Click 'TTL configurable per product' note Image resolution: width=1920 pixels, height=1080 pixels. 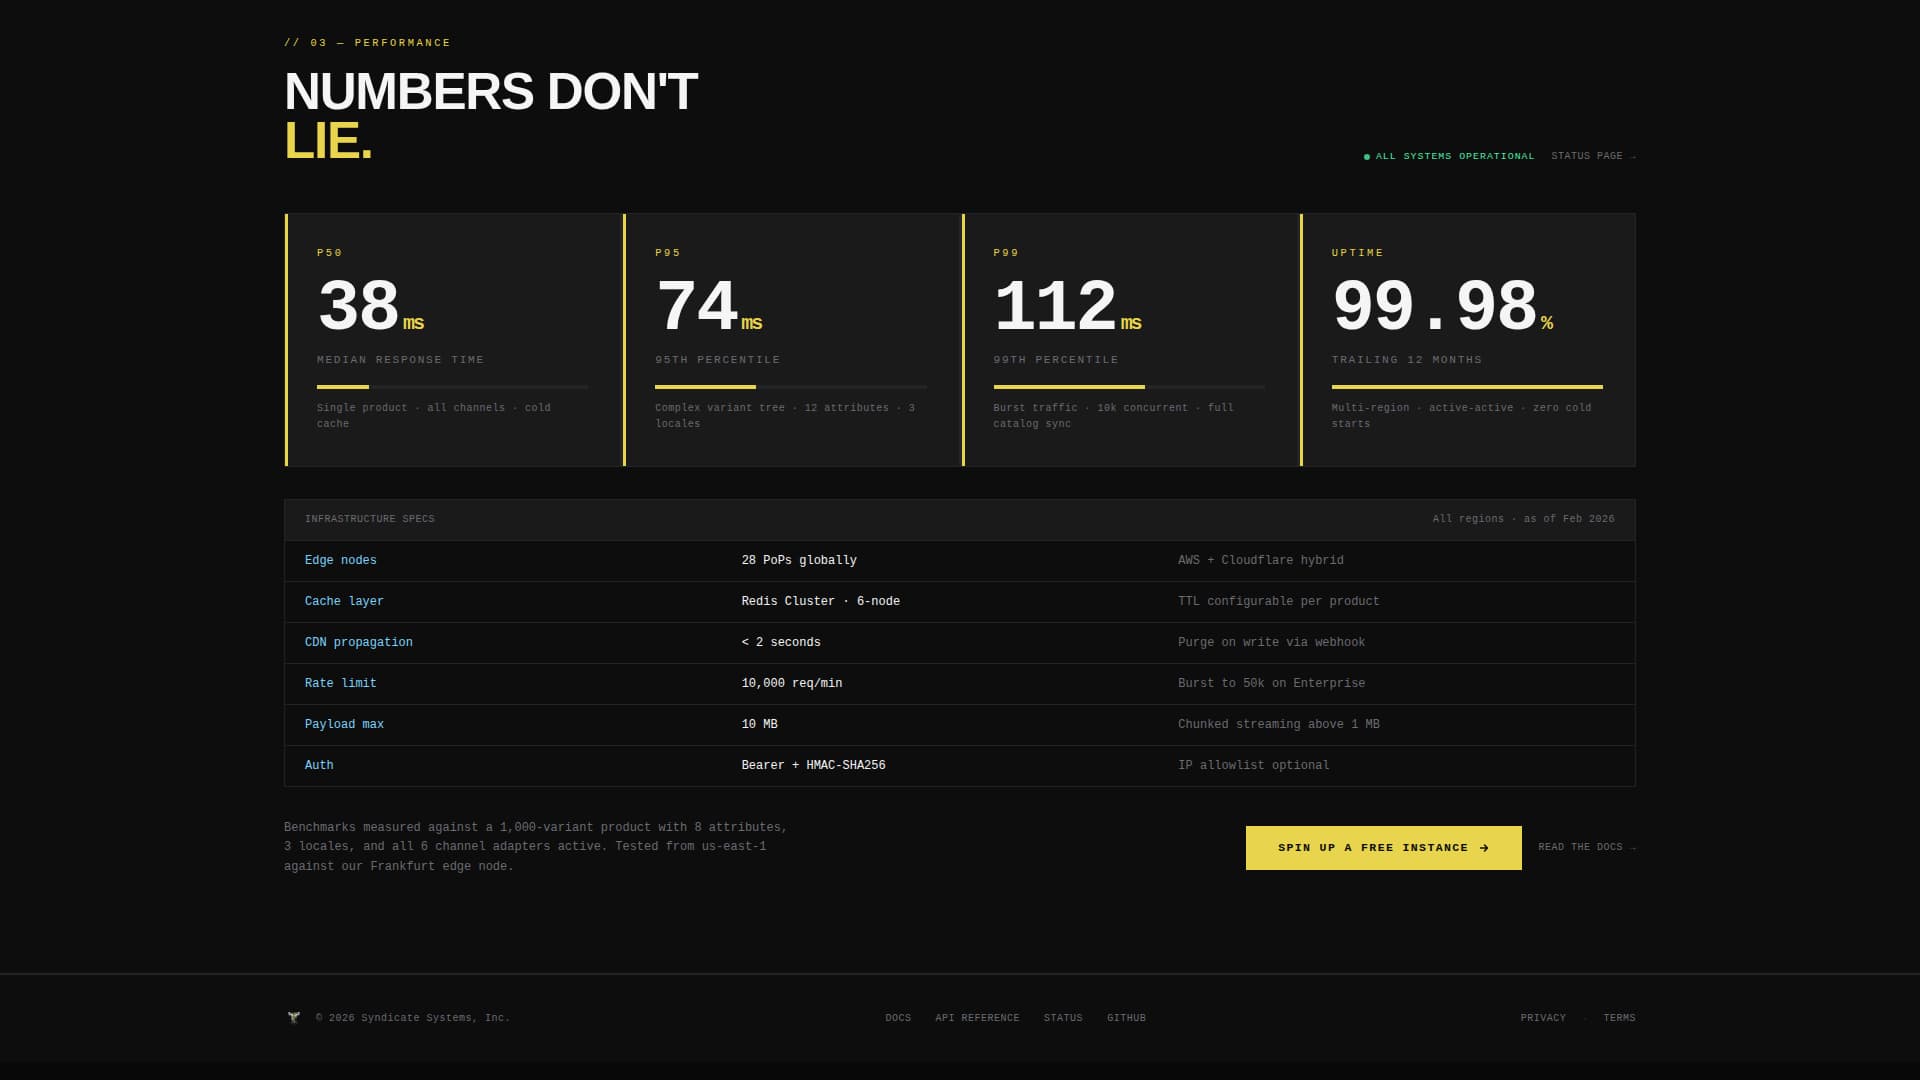pyautogui.click(x=1278, y=602)
